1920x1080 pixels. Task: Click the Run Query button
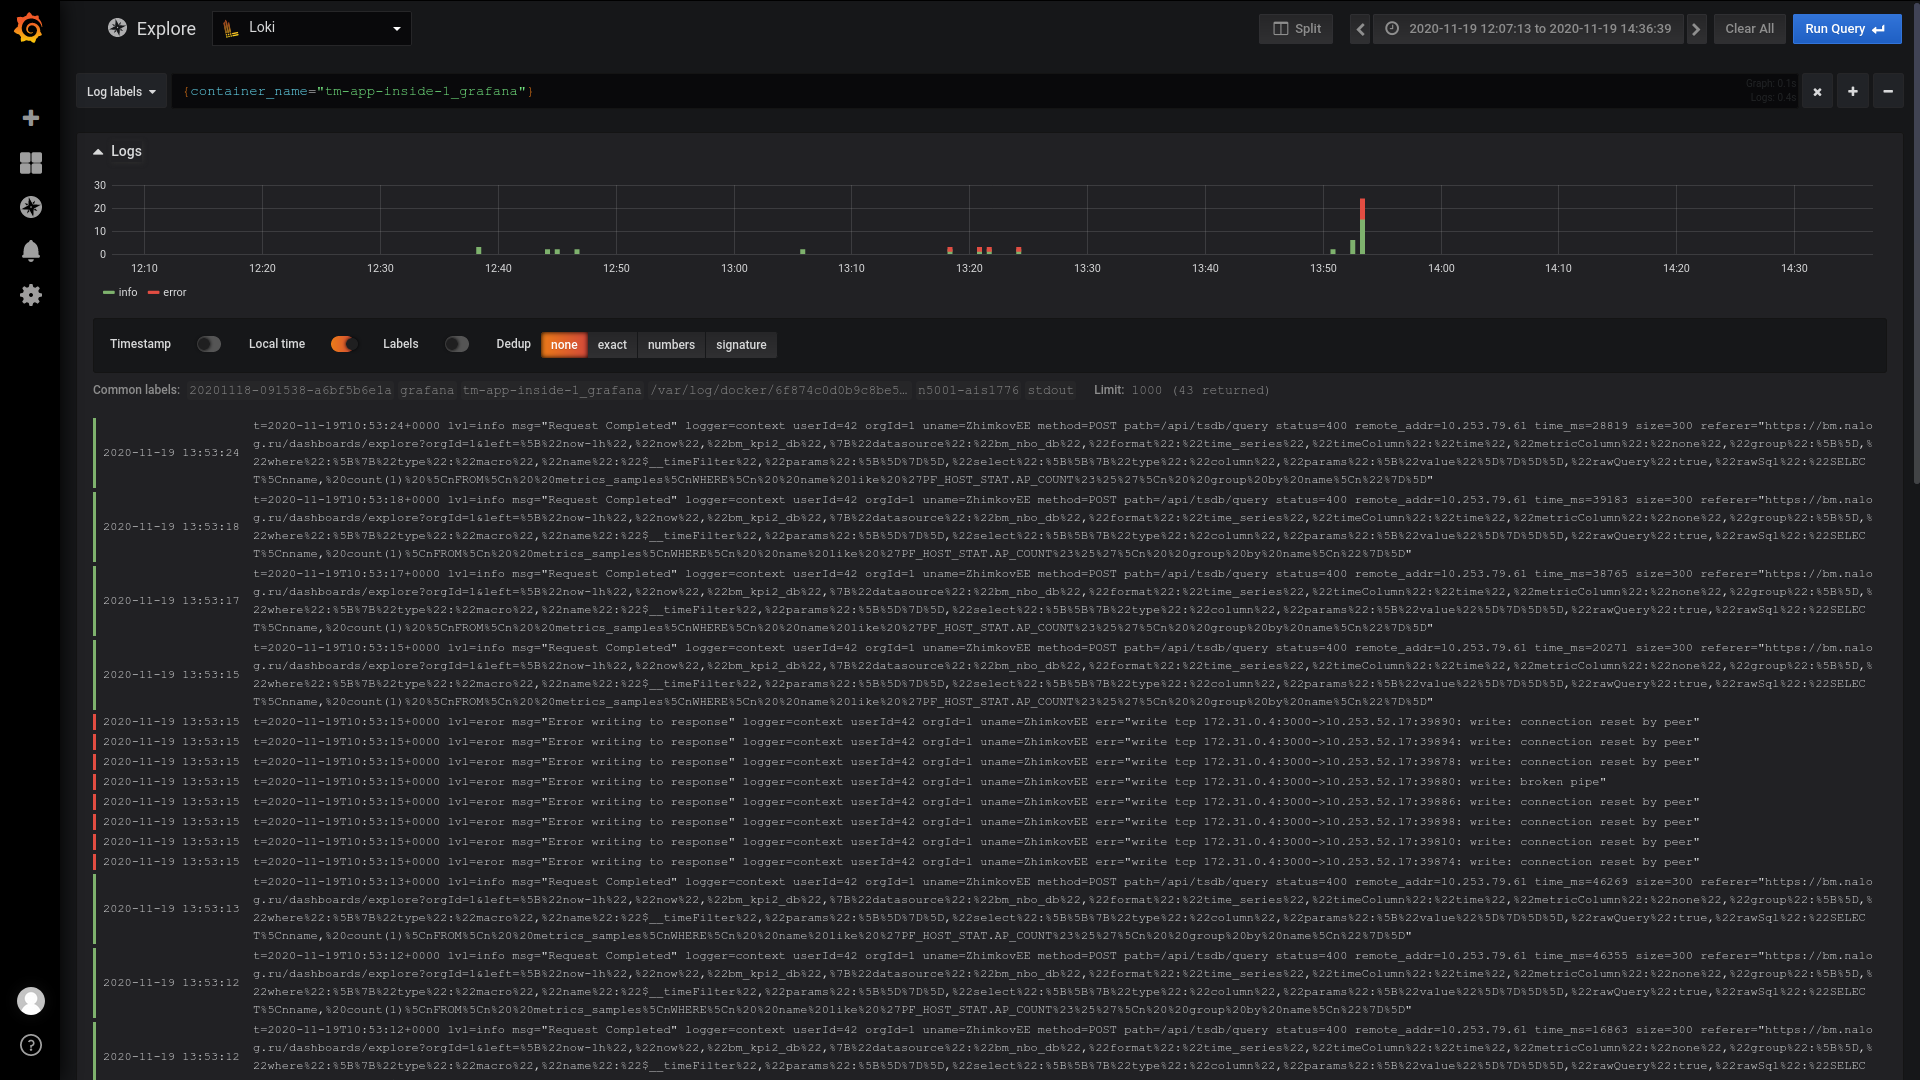1845,28
